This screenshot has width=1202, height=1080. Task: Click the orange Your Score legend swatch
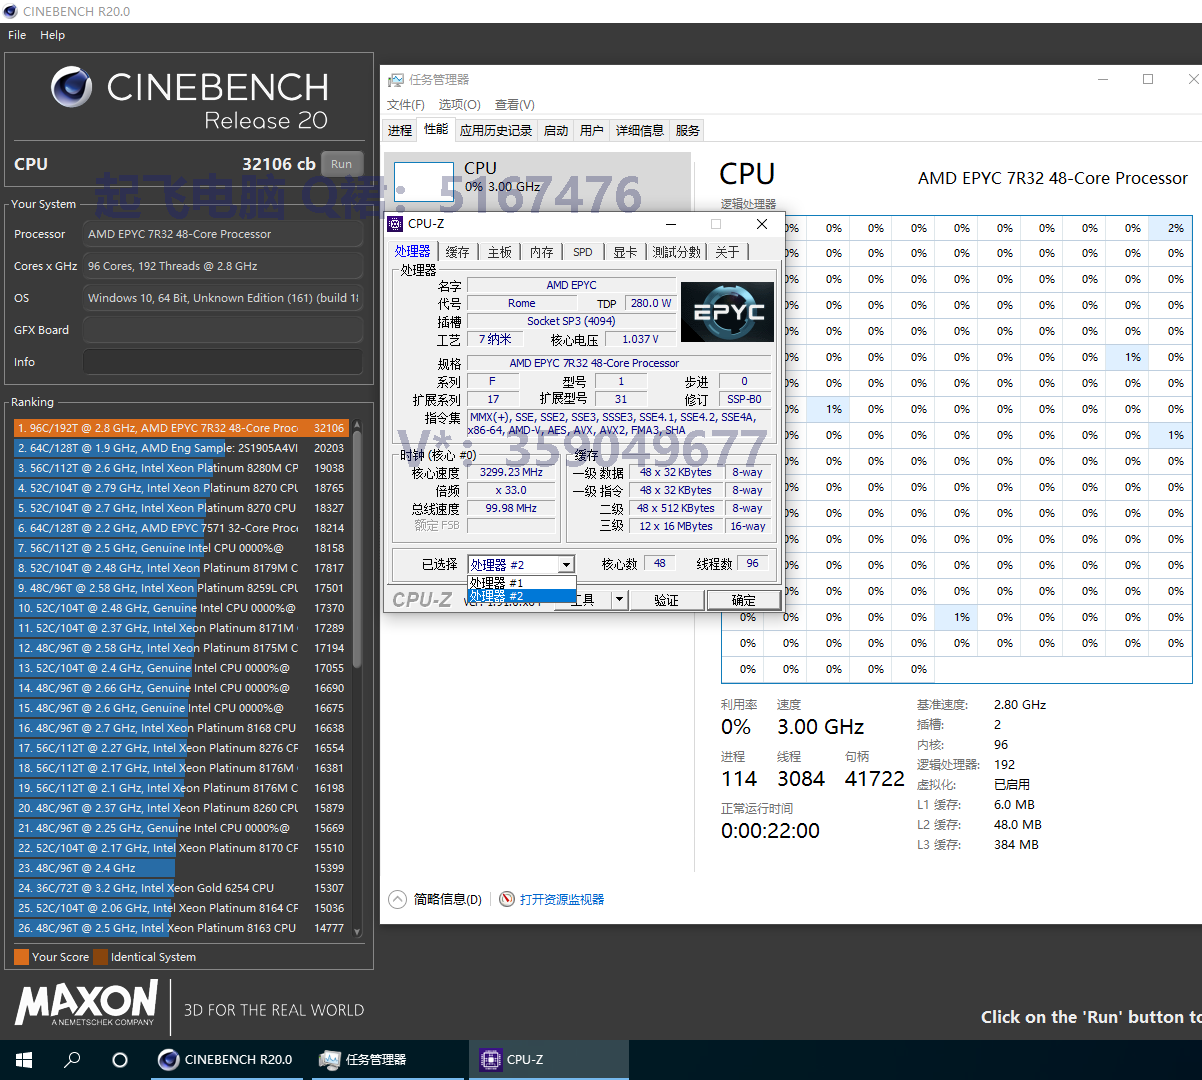[21, 957]
